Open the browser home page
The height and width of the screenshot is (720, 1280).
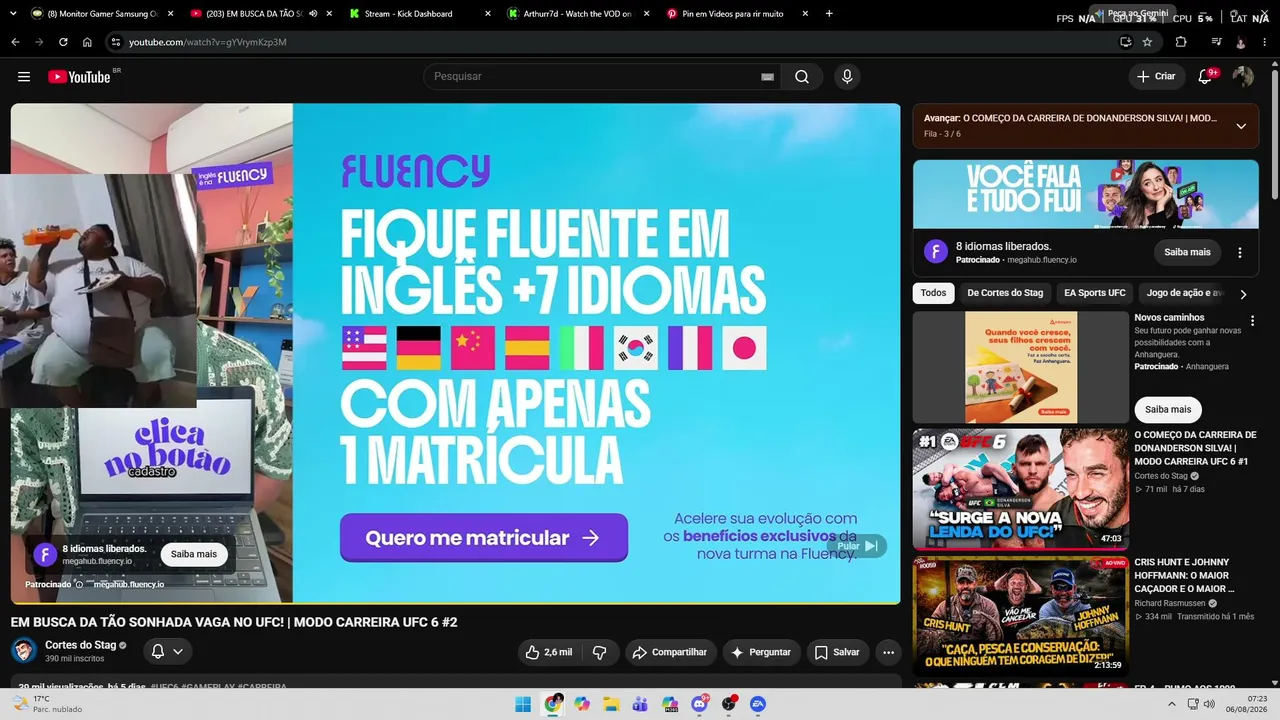pos(87,42)
